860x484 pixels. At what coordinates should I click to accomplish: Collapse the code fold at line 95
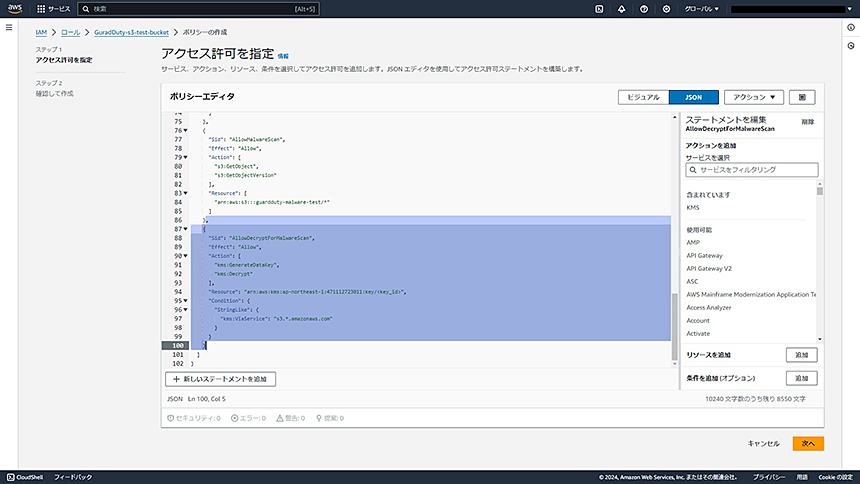click(x=185, y=301)
